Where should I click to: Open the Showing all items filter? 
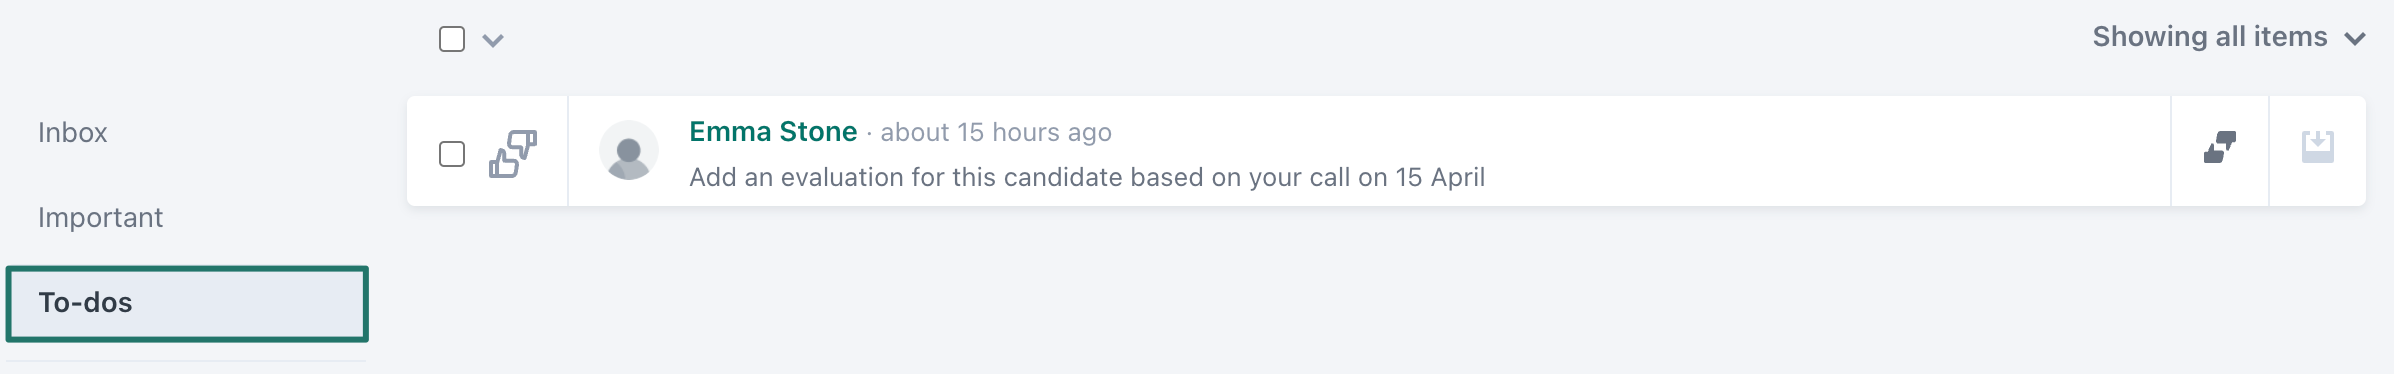[x=2229, y=37]
